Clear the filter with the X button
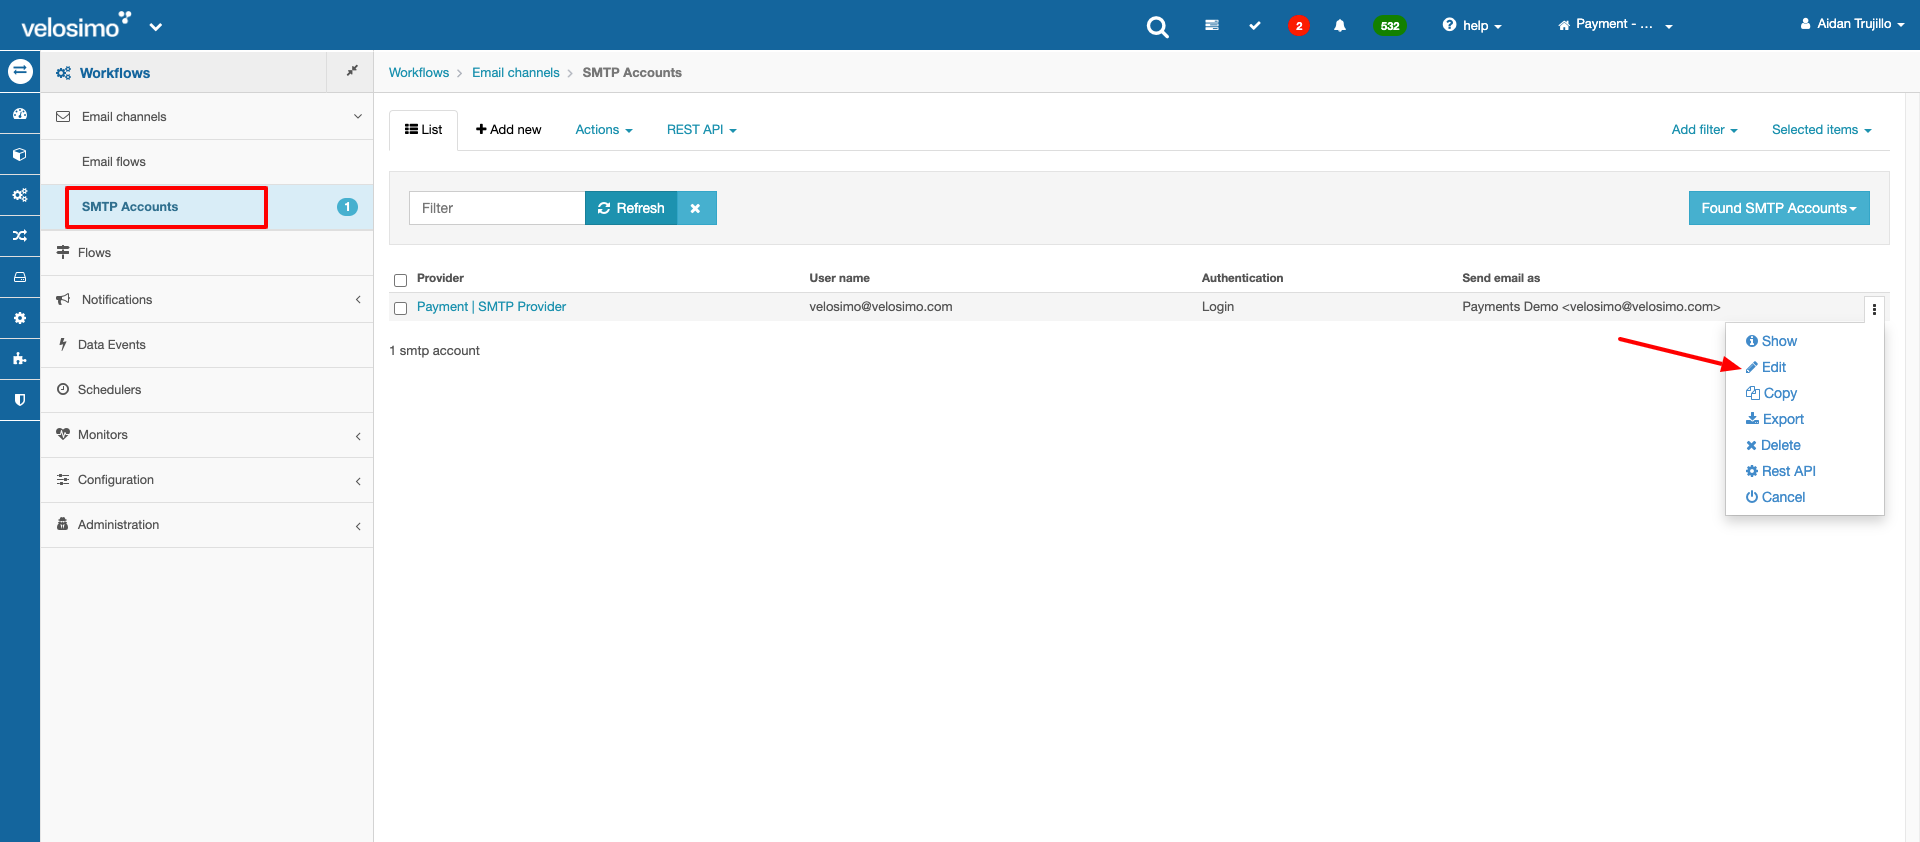This screenshot has height=842, width=1920. point(696,208)
